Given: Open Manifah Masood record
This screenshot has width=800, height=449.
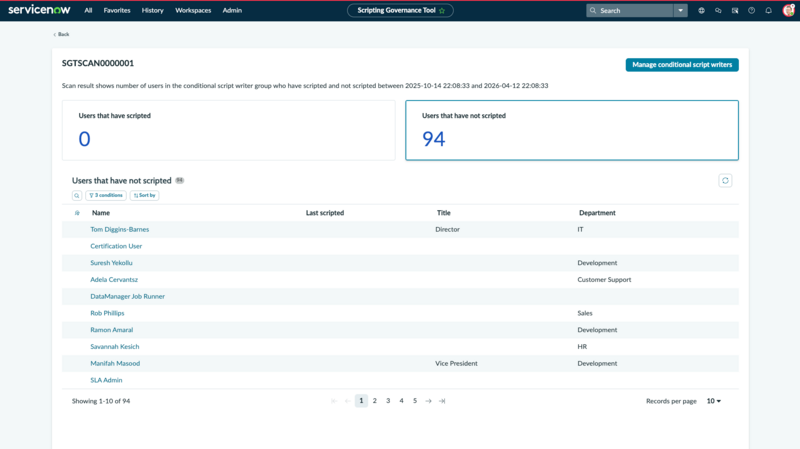Looking at the screenshot, I should 115,363.
